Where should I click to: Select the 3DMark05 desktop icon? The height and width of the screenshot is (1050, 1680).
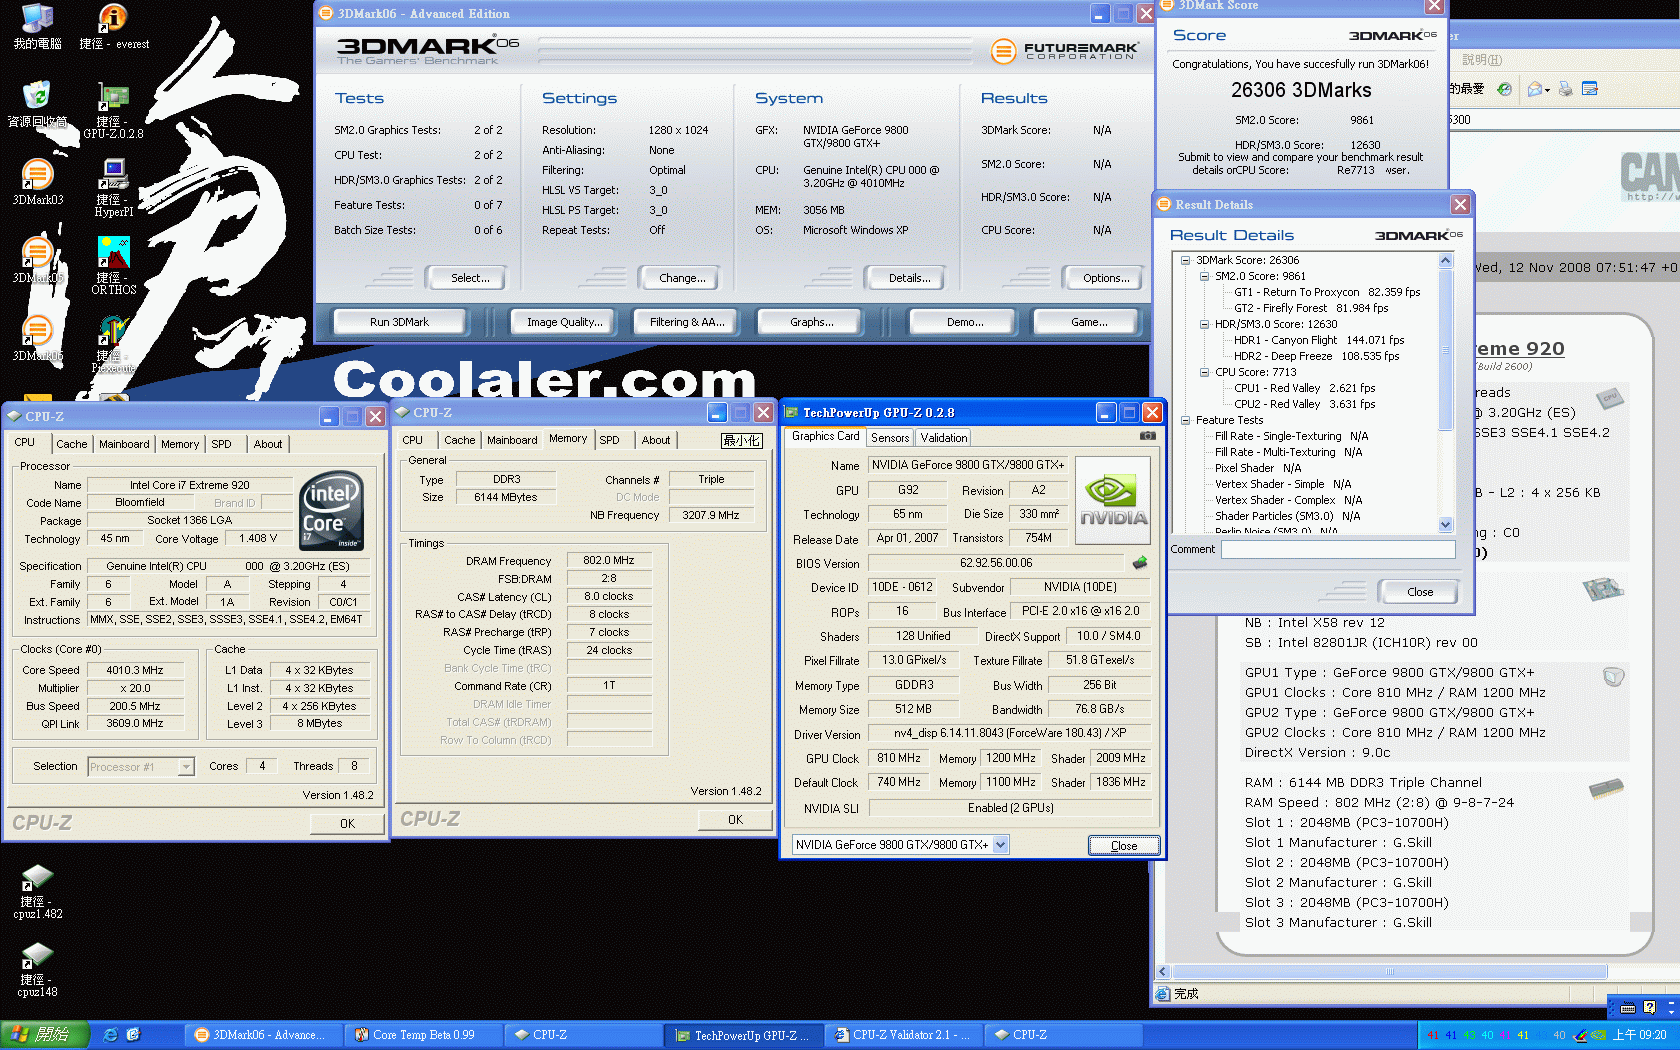37,260
